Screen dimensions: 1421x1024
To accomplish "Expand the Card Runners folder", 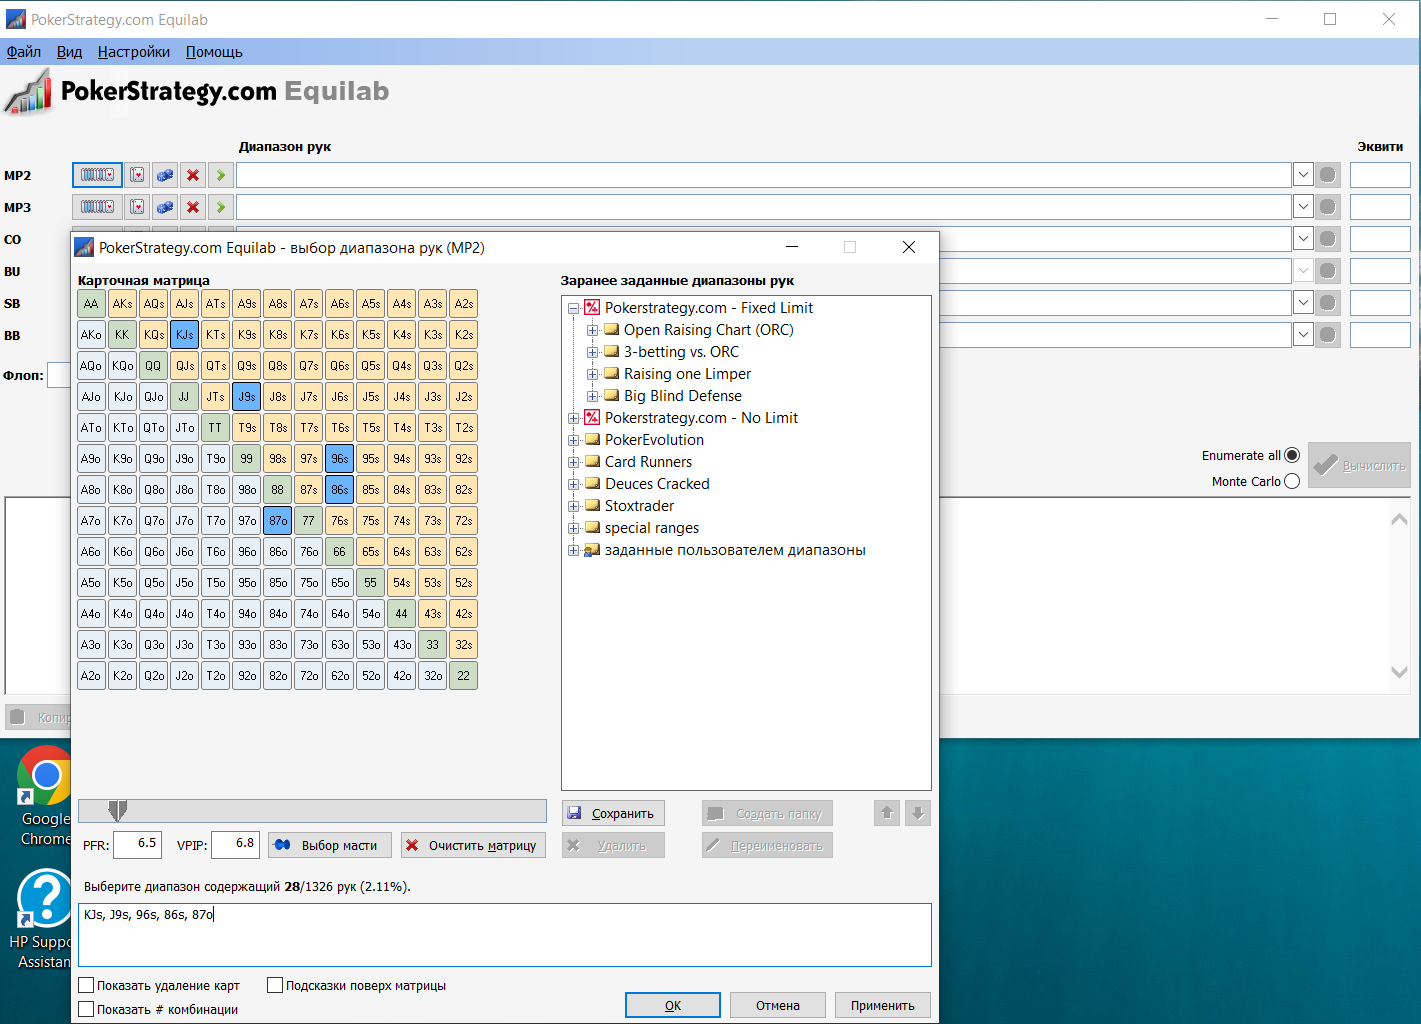I will (574, 462).
